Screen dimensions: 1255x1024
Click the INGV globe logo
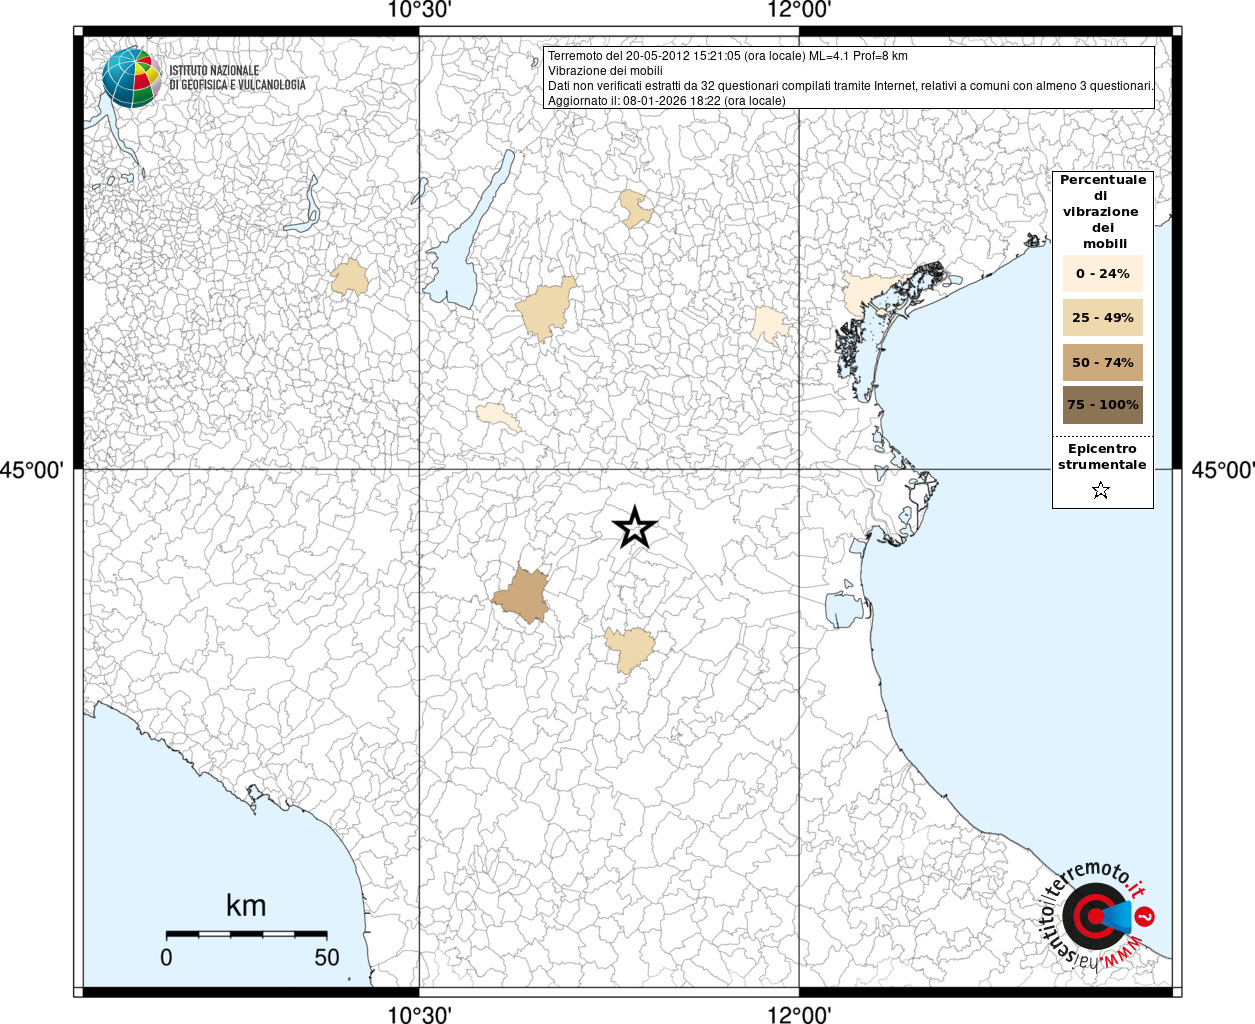pos(131,77)
